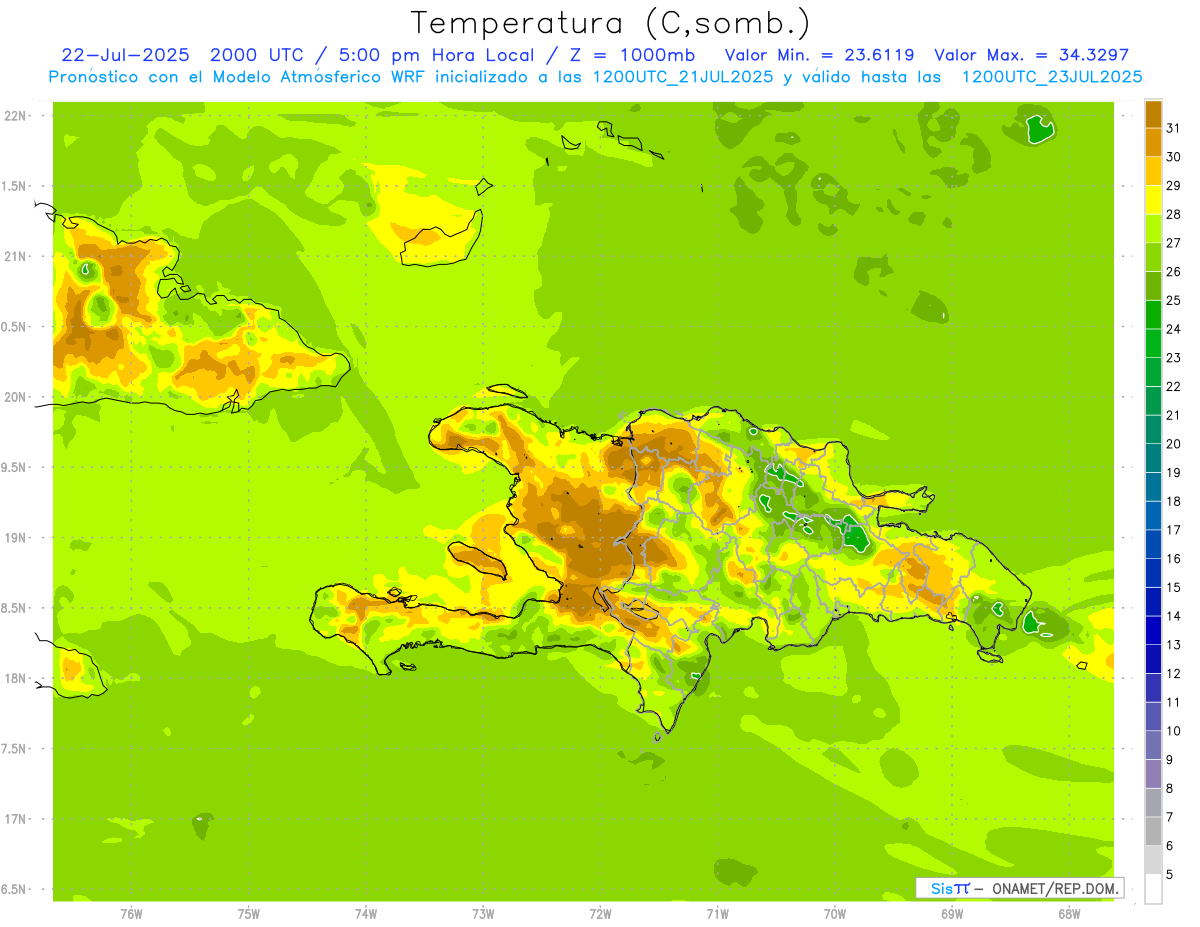Click the "Valor Max. = 34.3297" text

[x=1031, y=55]
